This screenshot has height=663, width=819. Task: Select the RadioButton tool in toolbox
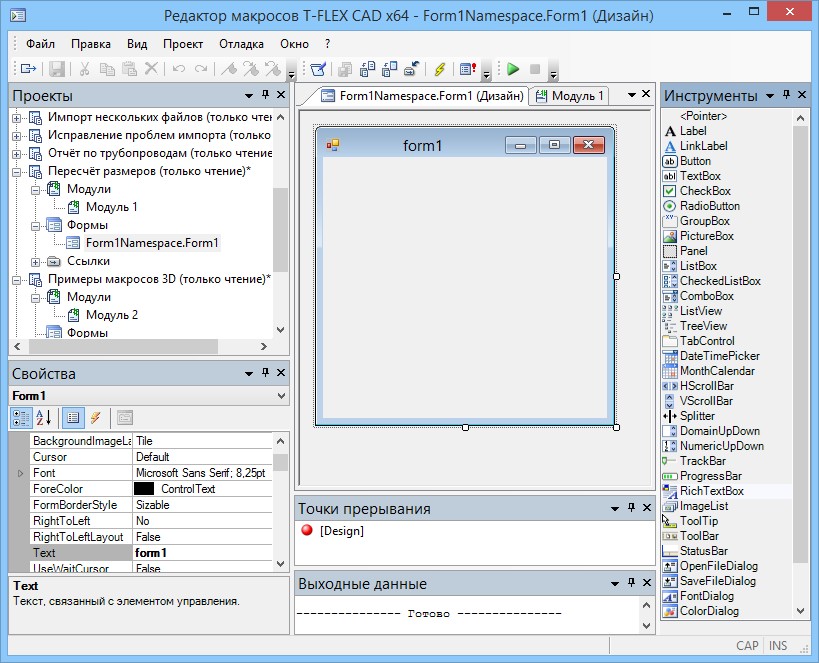710,206
